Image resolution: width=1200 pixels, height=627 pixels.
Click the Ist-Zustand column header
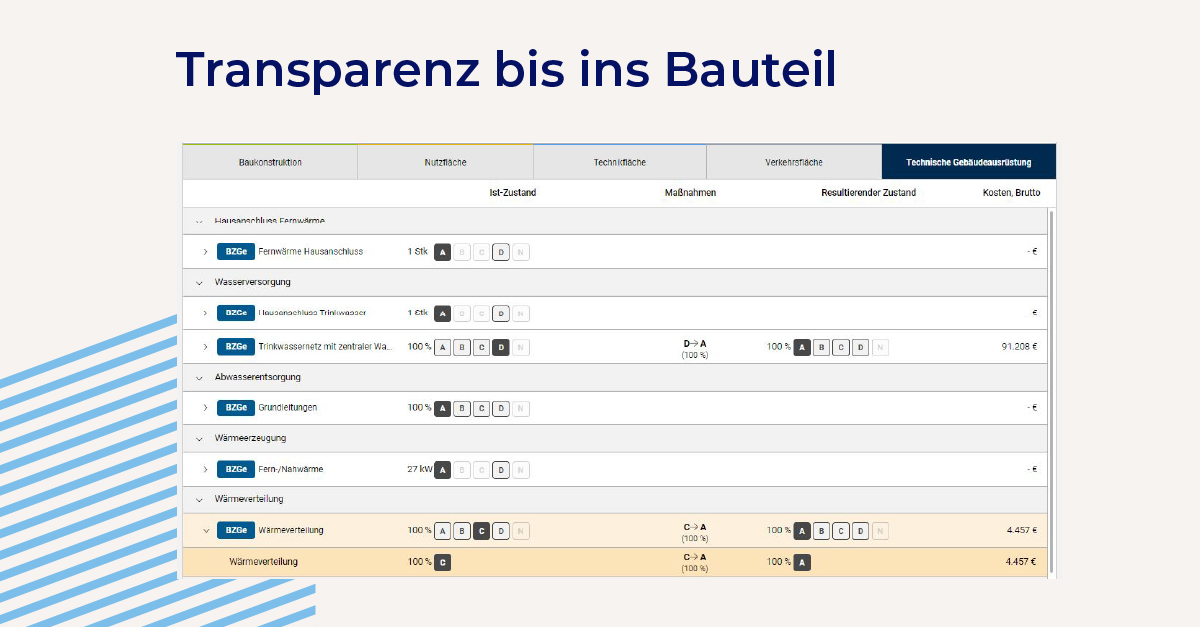tap(512, 192)
